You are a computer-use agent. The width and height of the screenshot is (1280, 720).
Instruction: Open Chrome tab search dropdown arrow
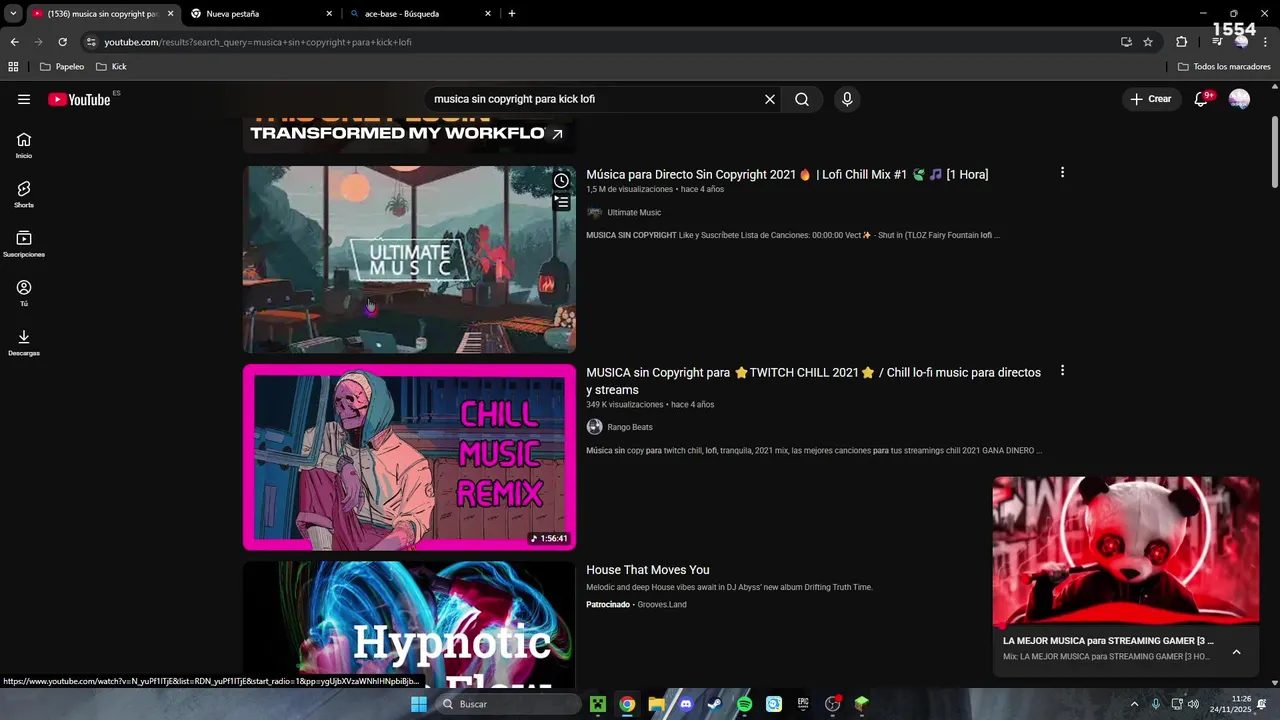pyautogui.click(x=13, y=14)
